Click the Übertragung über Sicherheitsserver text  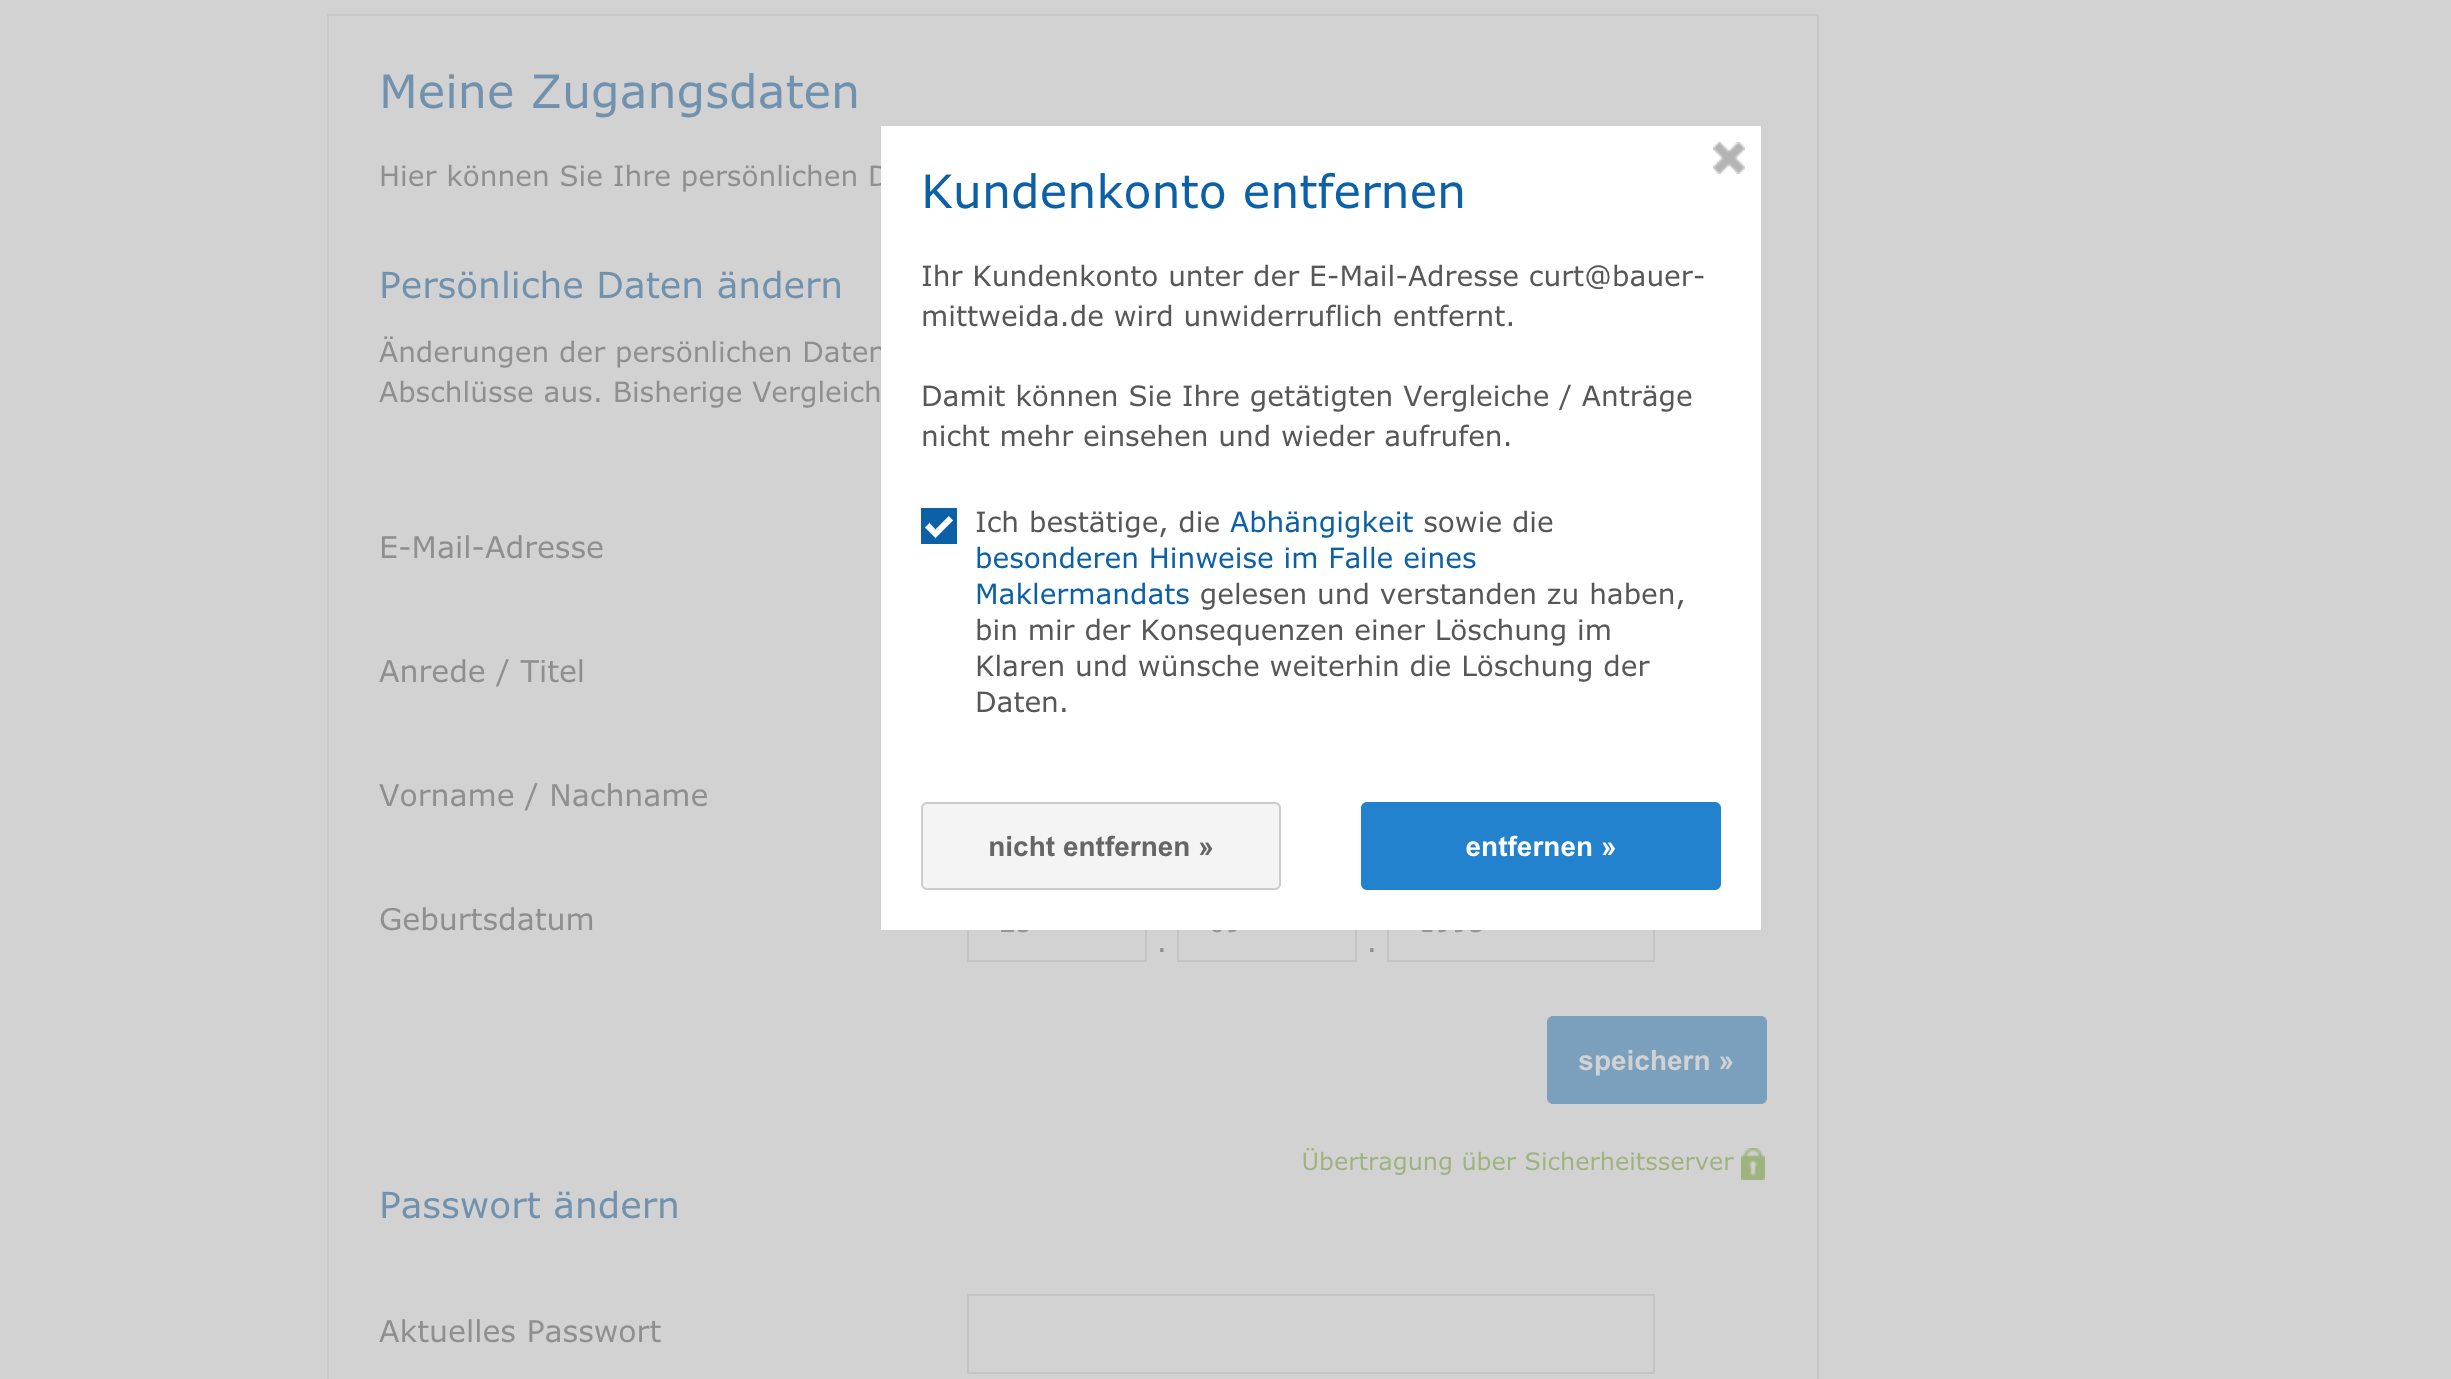tap(1516, 1162)
